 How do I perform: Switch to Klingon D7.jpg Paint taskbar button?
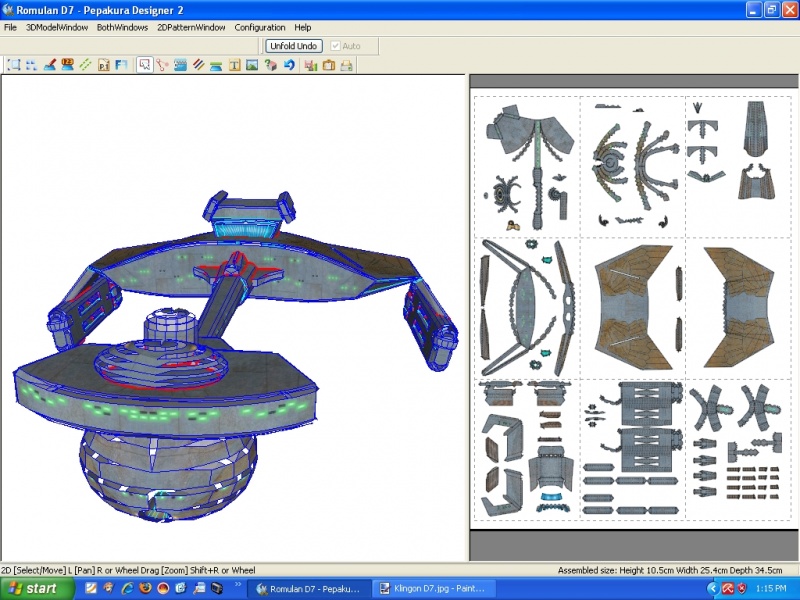coord(434,589)
